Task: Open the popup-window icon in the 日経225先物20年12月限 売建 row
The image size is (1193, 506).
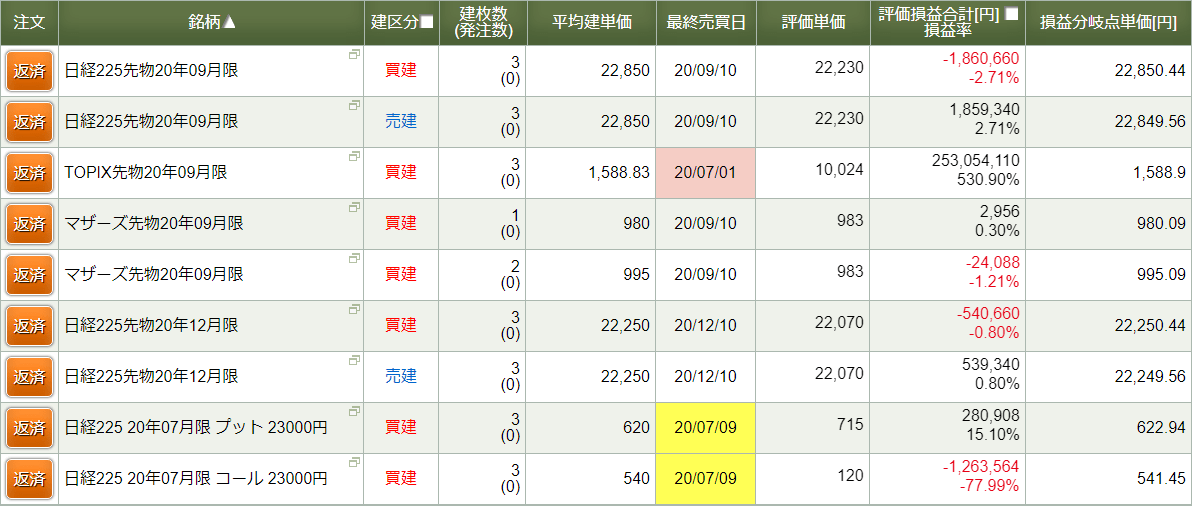Action: [355, 360]
